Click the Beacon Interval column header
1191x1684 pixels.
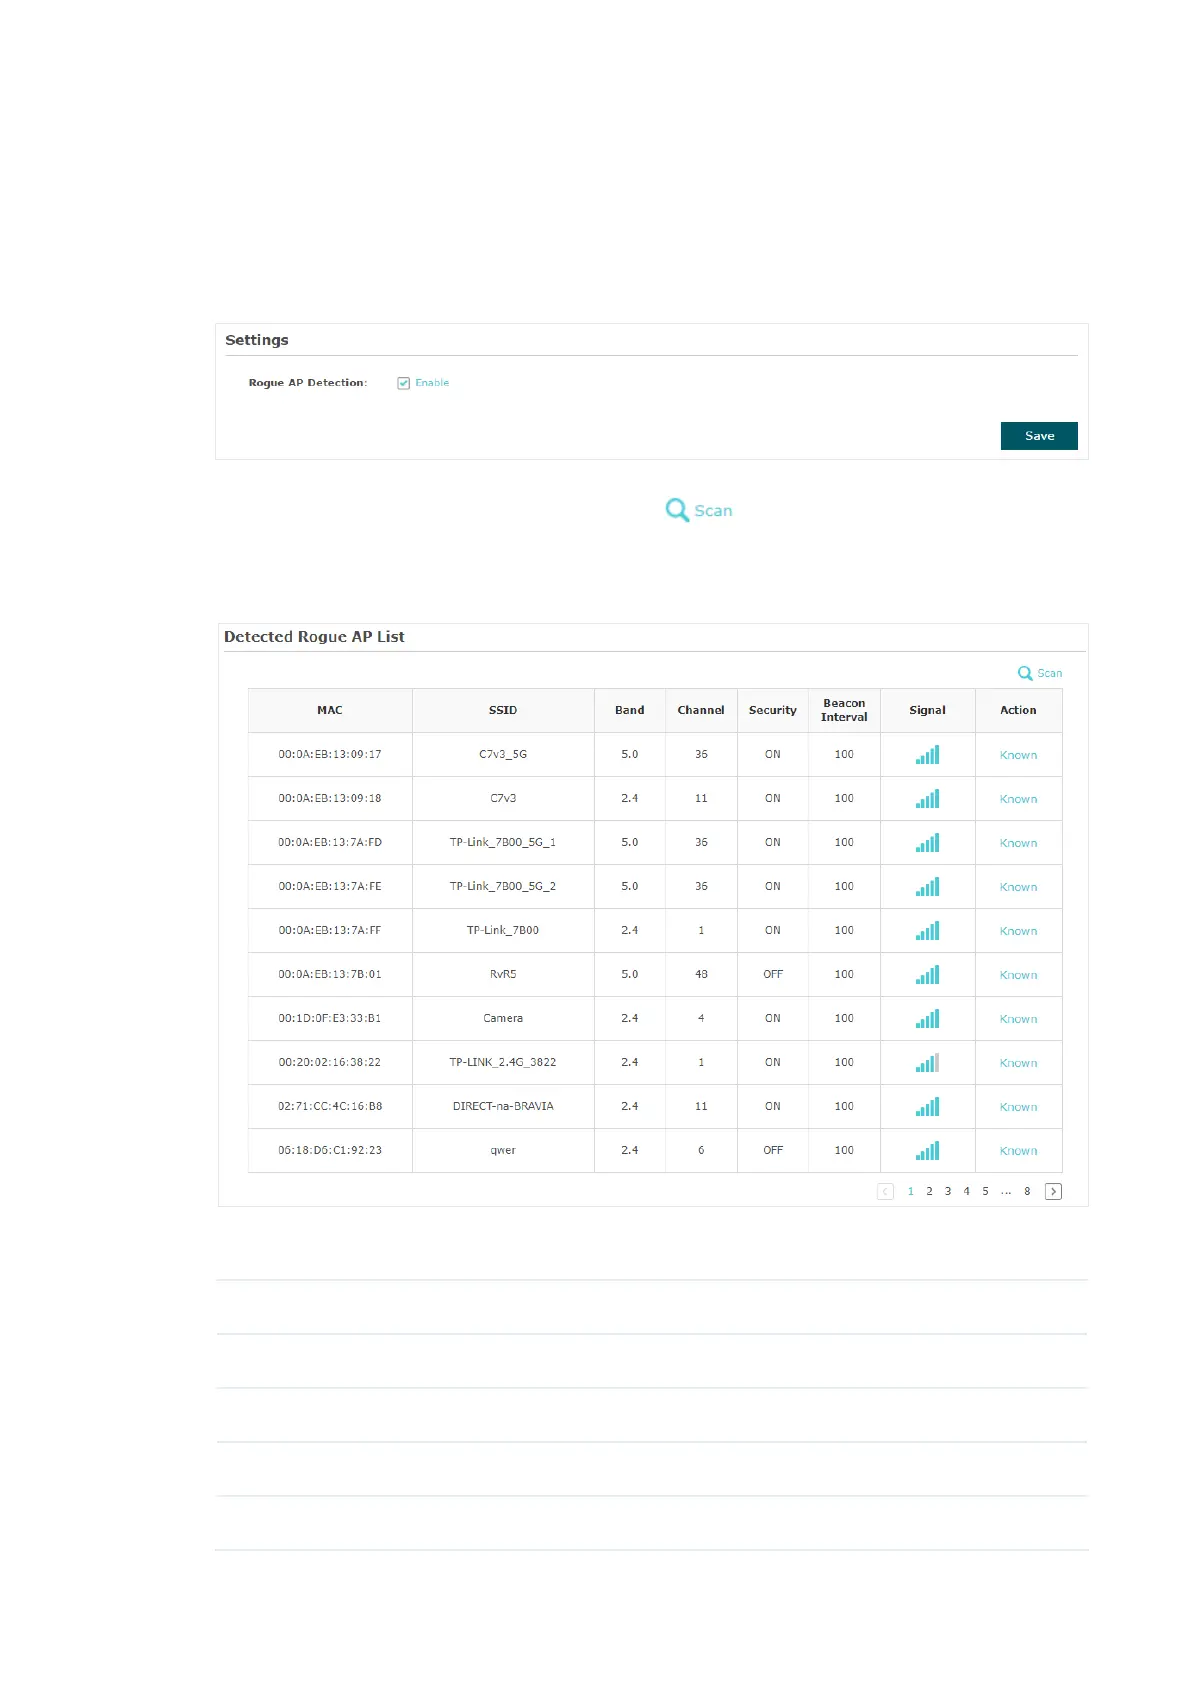(x=844, y=710)
